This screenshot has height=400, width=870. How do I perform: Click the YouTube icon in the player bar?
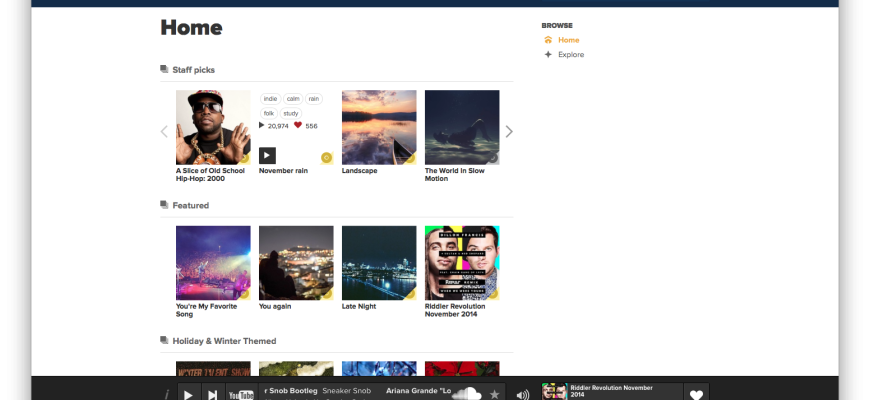click(x=241, y=394)
